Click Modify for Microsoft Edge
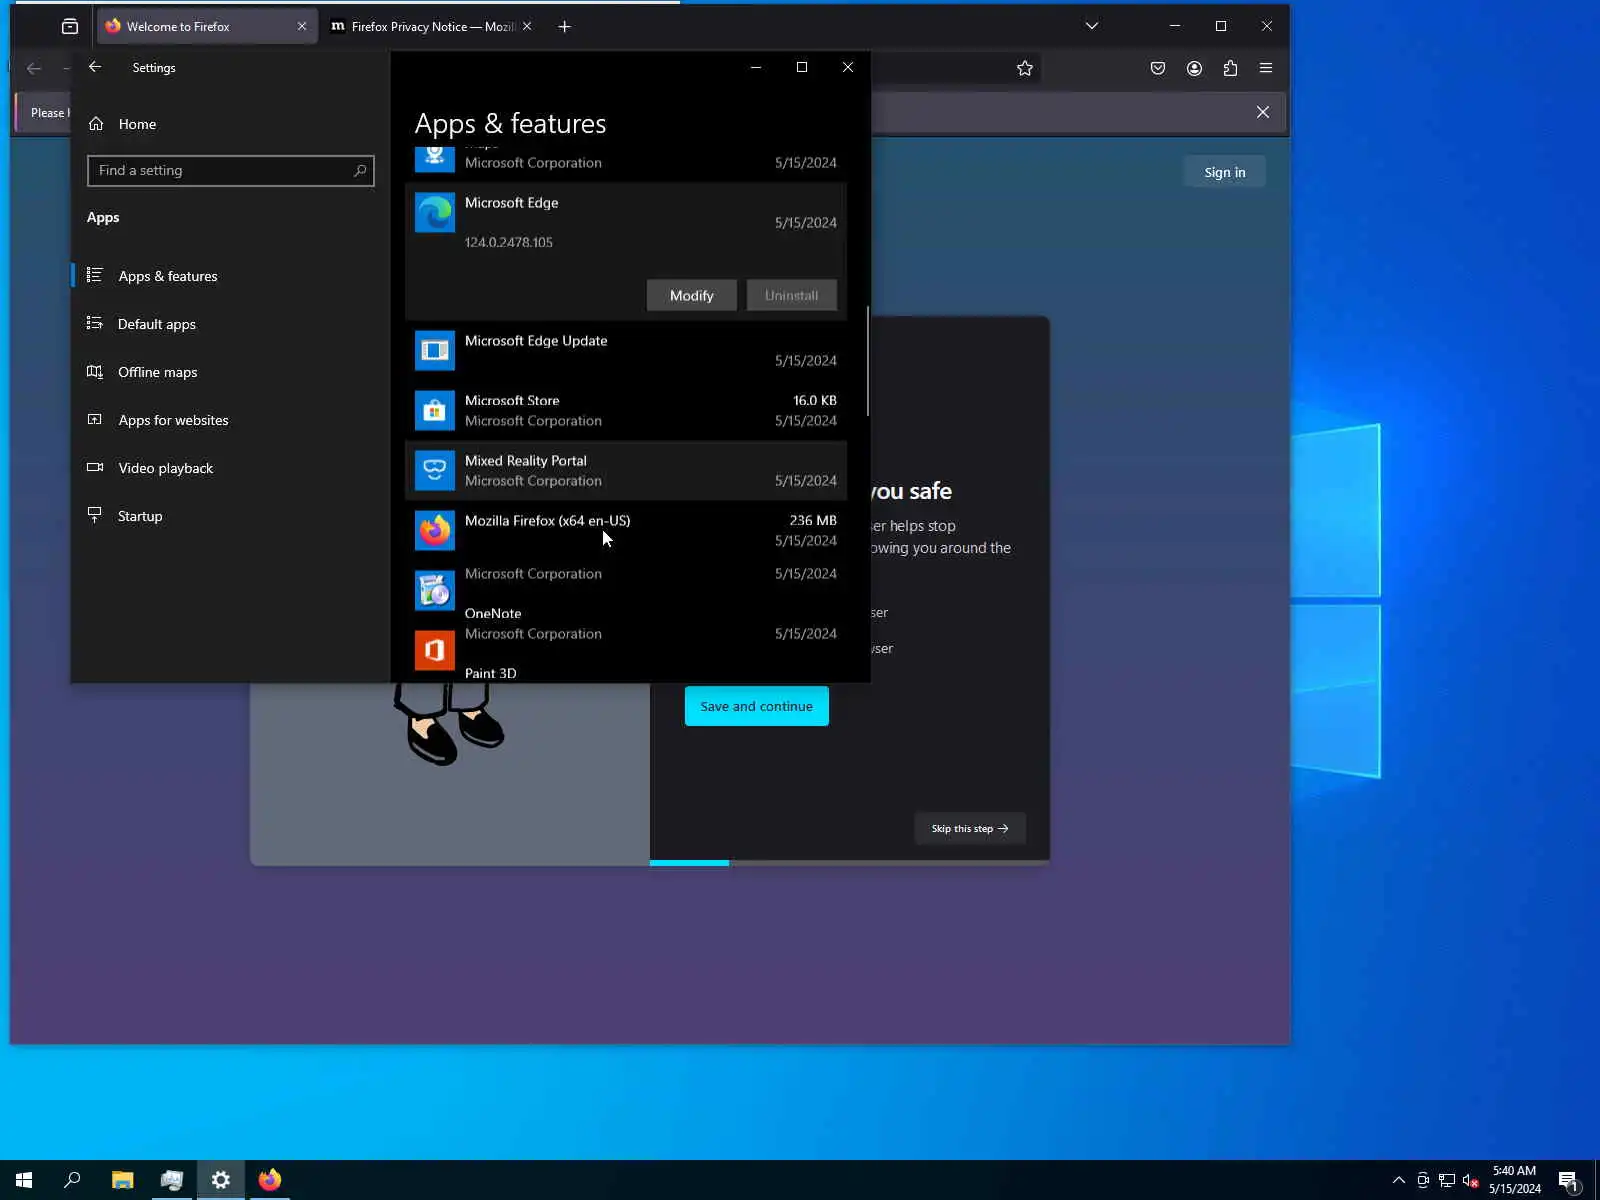The height and width of the screenshot is (1200, 1600). click(692, 296)
